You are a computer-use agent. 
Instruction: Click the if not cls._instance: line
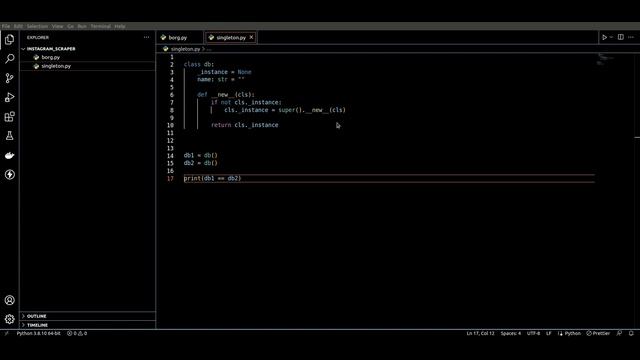click(x=246, y=102)
